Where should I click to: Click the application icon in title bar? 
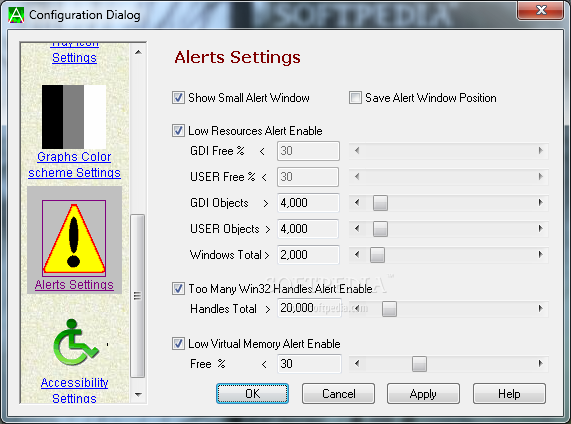click(x=16, y=15)
